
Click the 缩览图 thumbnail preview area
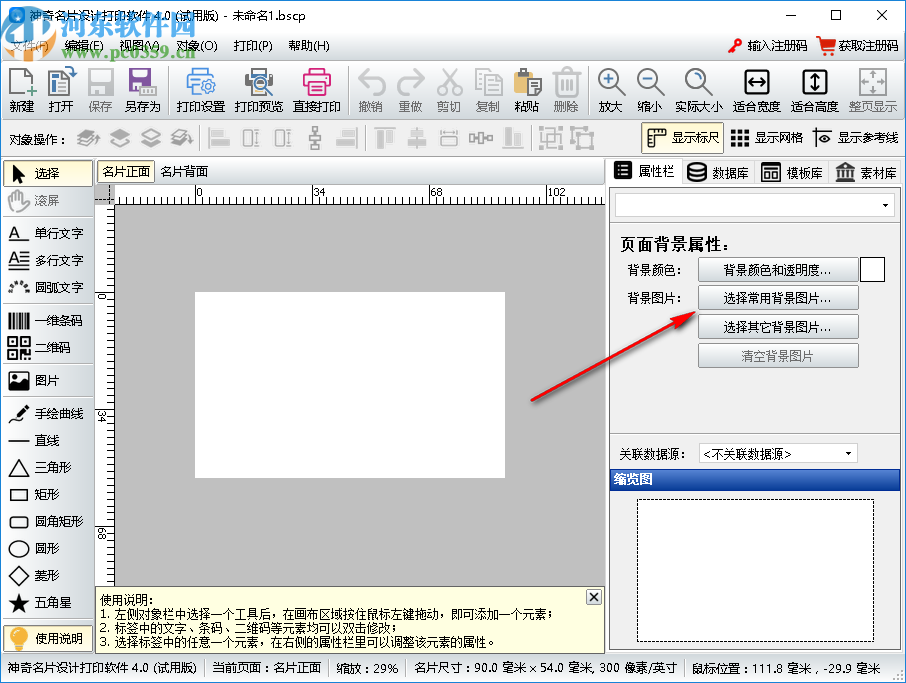point(755,570)
